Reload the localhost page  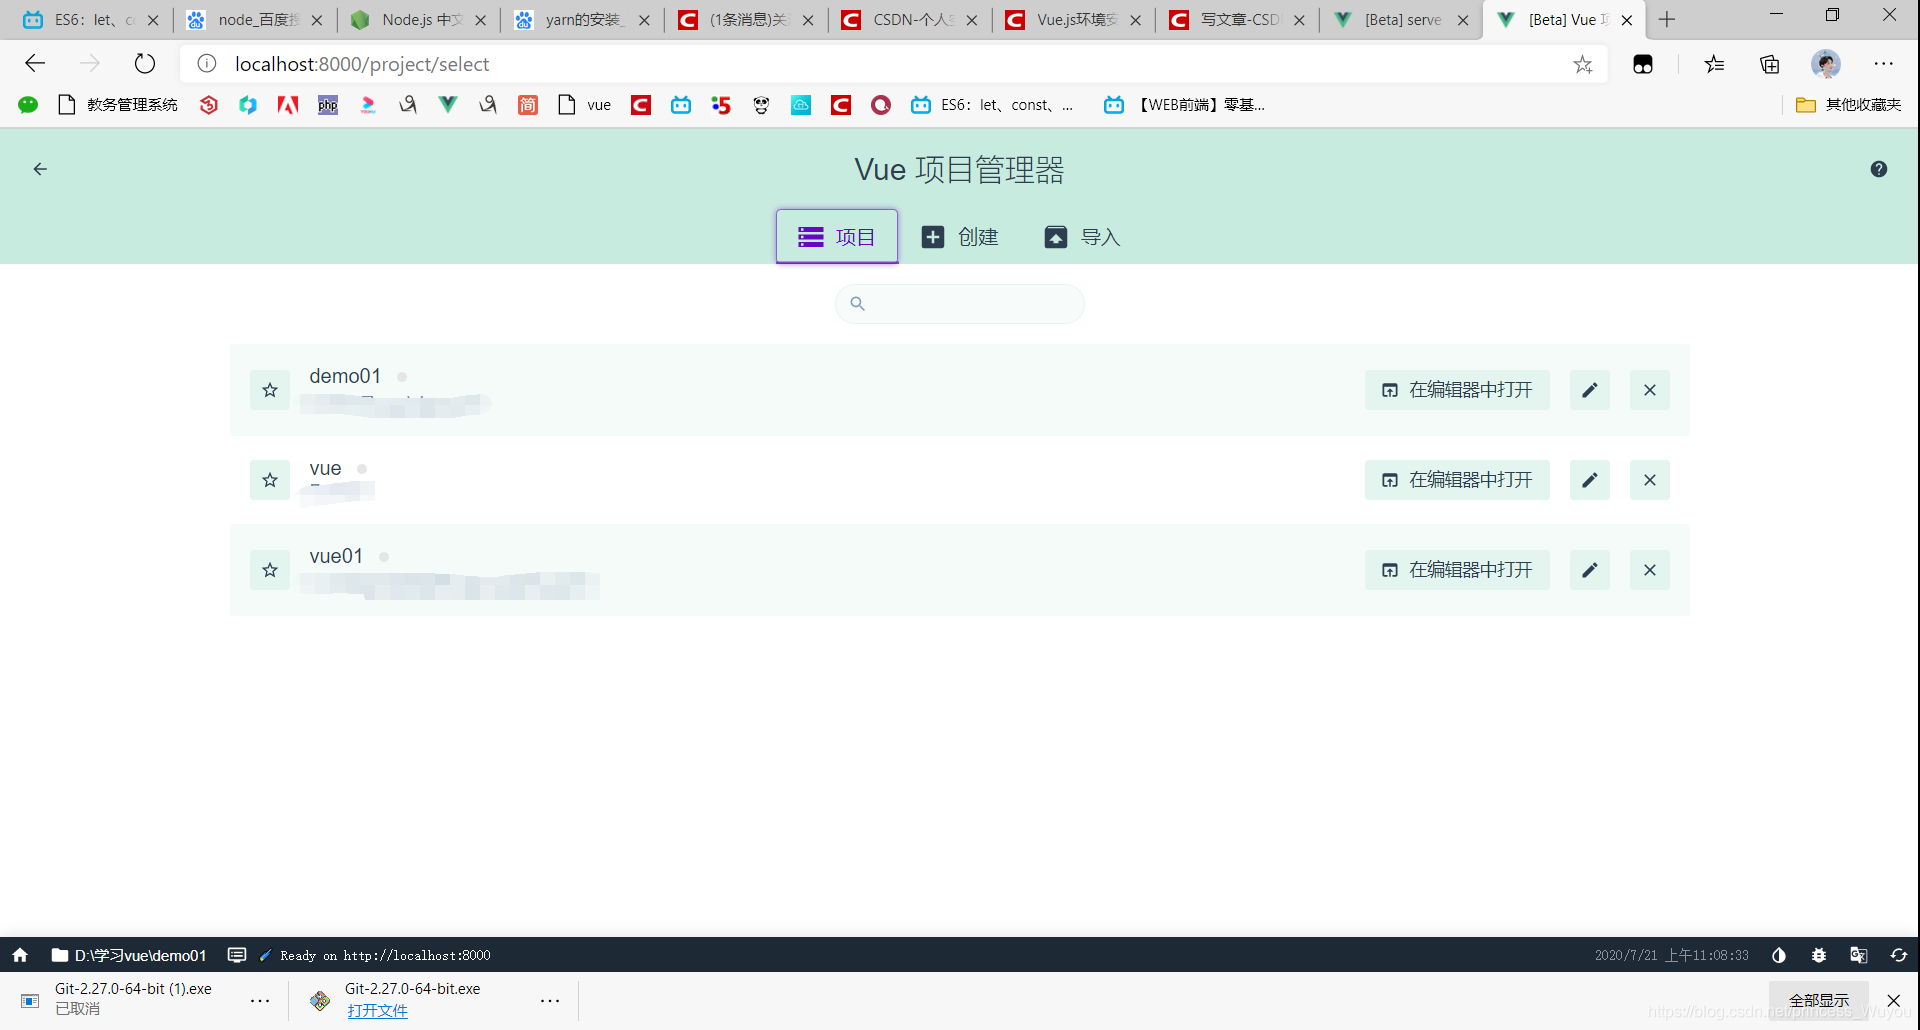point(145,64)
